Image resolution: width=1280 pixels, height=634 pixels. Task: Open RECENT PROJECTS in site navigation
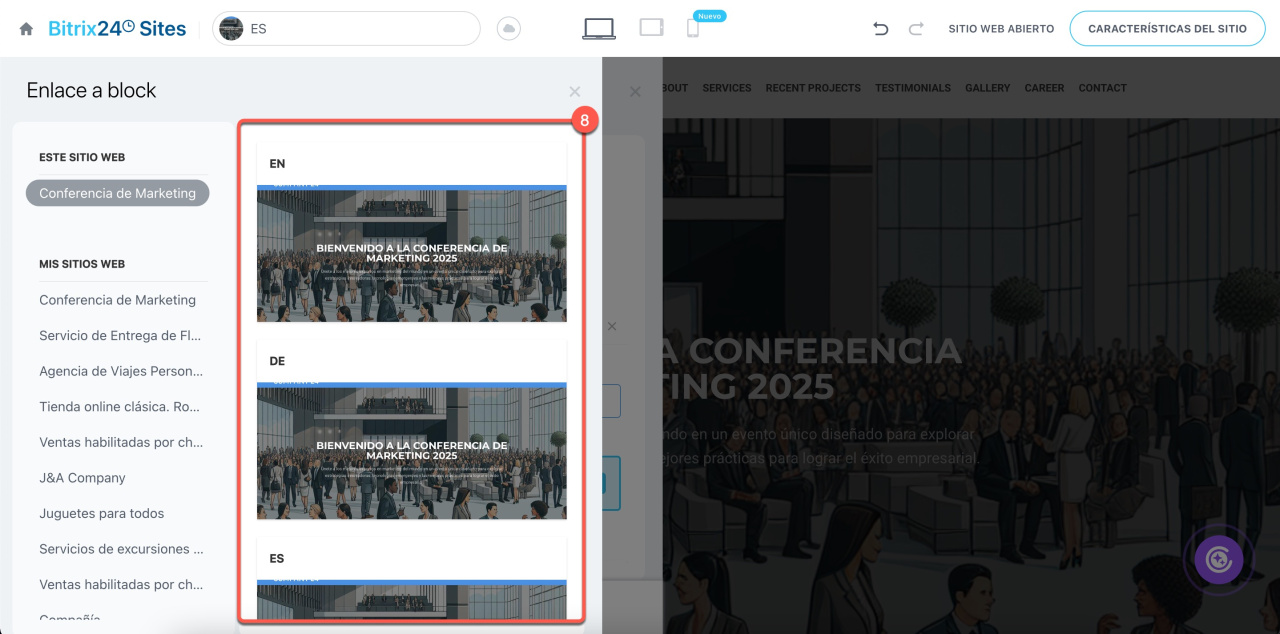tap(813, 88)
